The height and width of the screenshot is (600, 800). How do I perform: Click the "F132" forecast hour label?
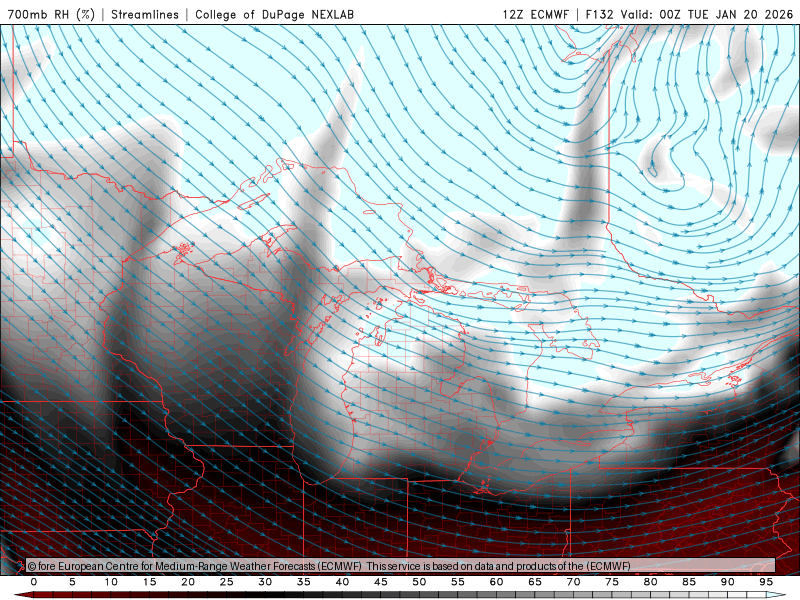coord(599,14)
